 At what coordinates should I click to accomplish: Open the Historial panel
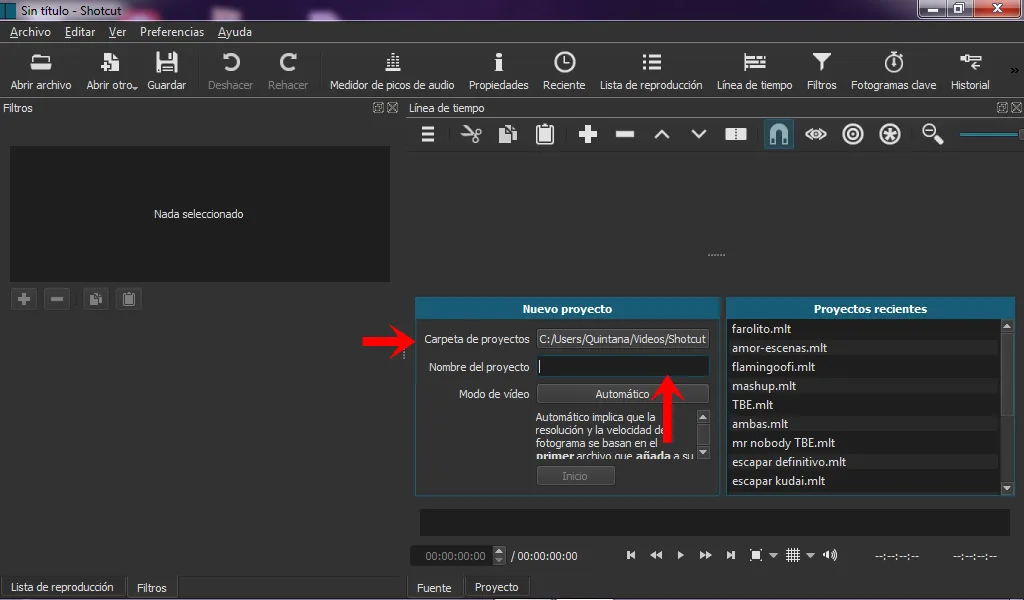coord(970,71)
